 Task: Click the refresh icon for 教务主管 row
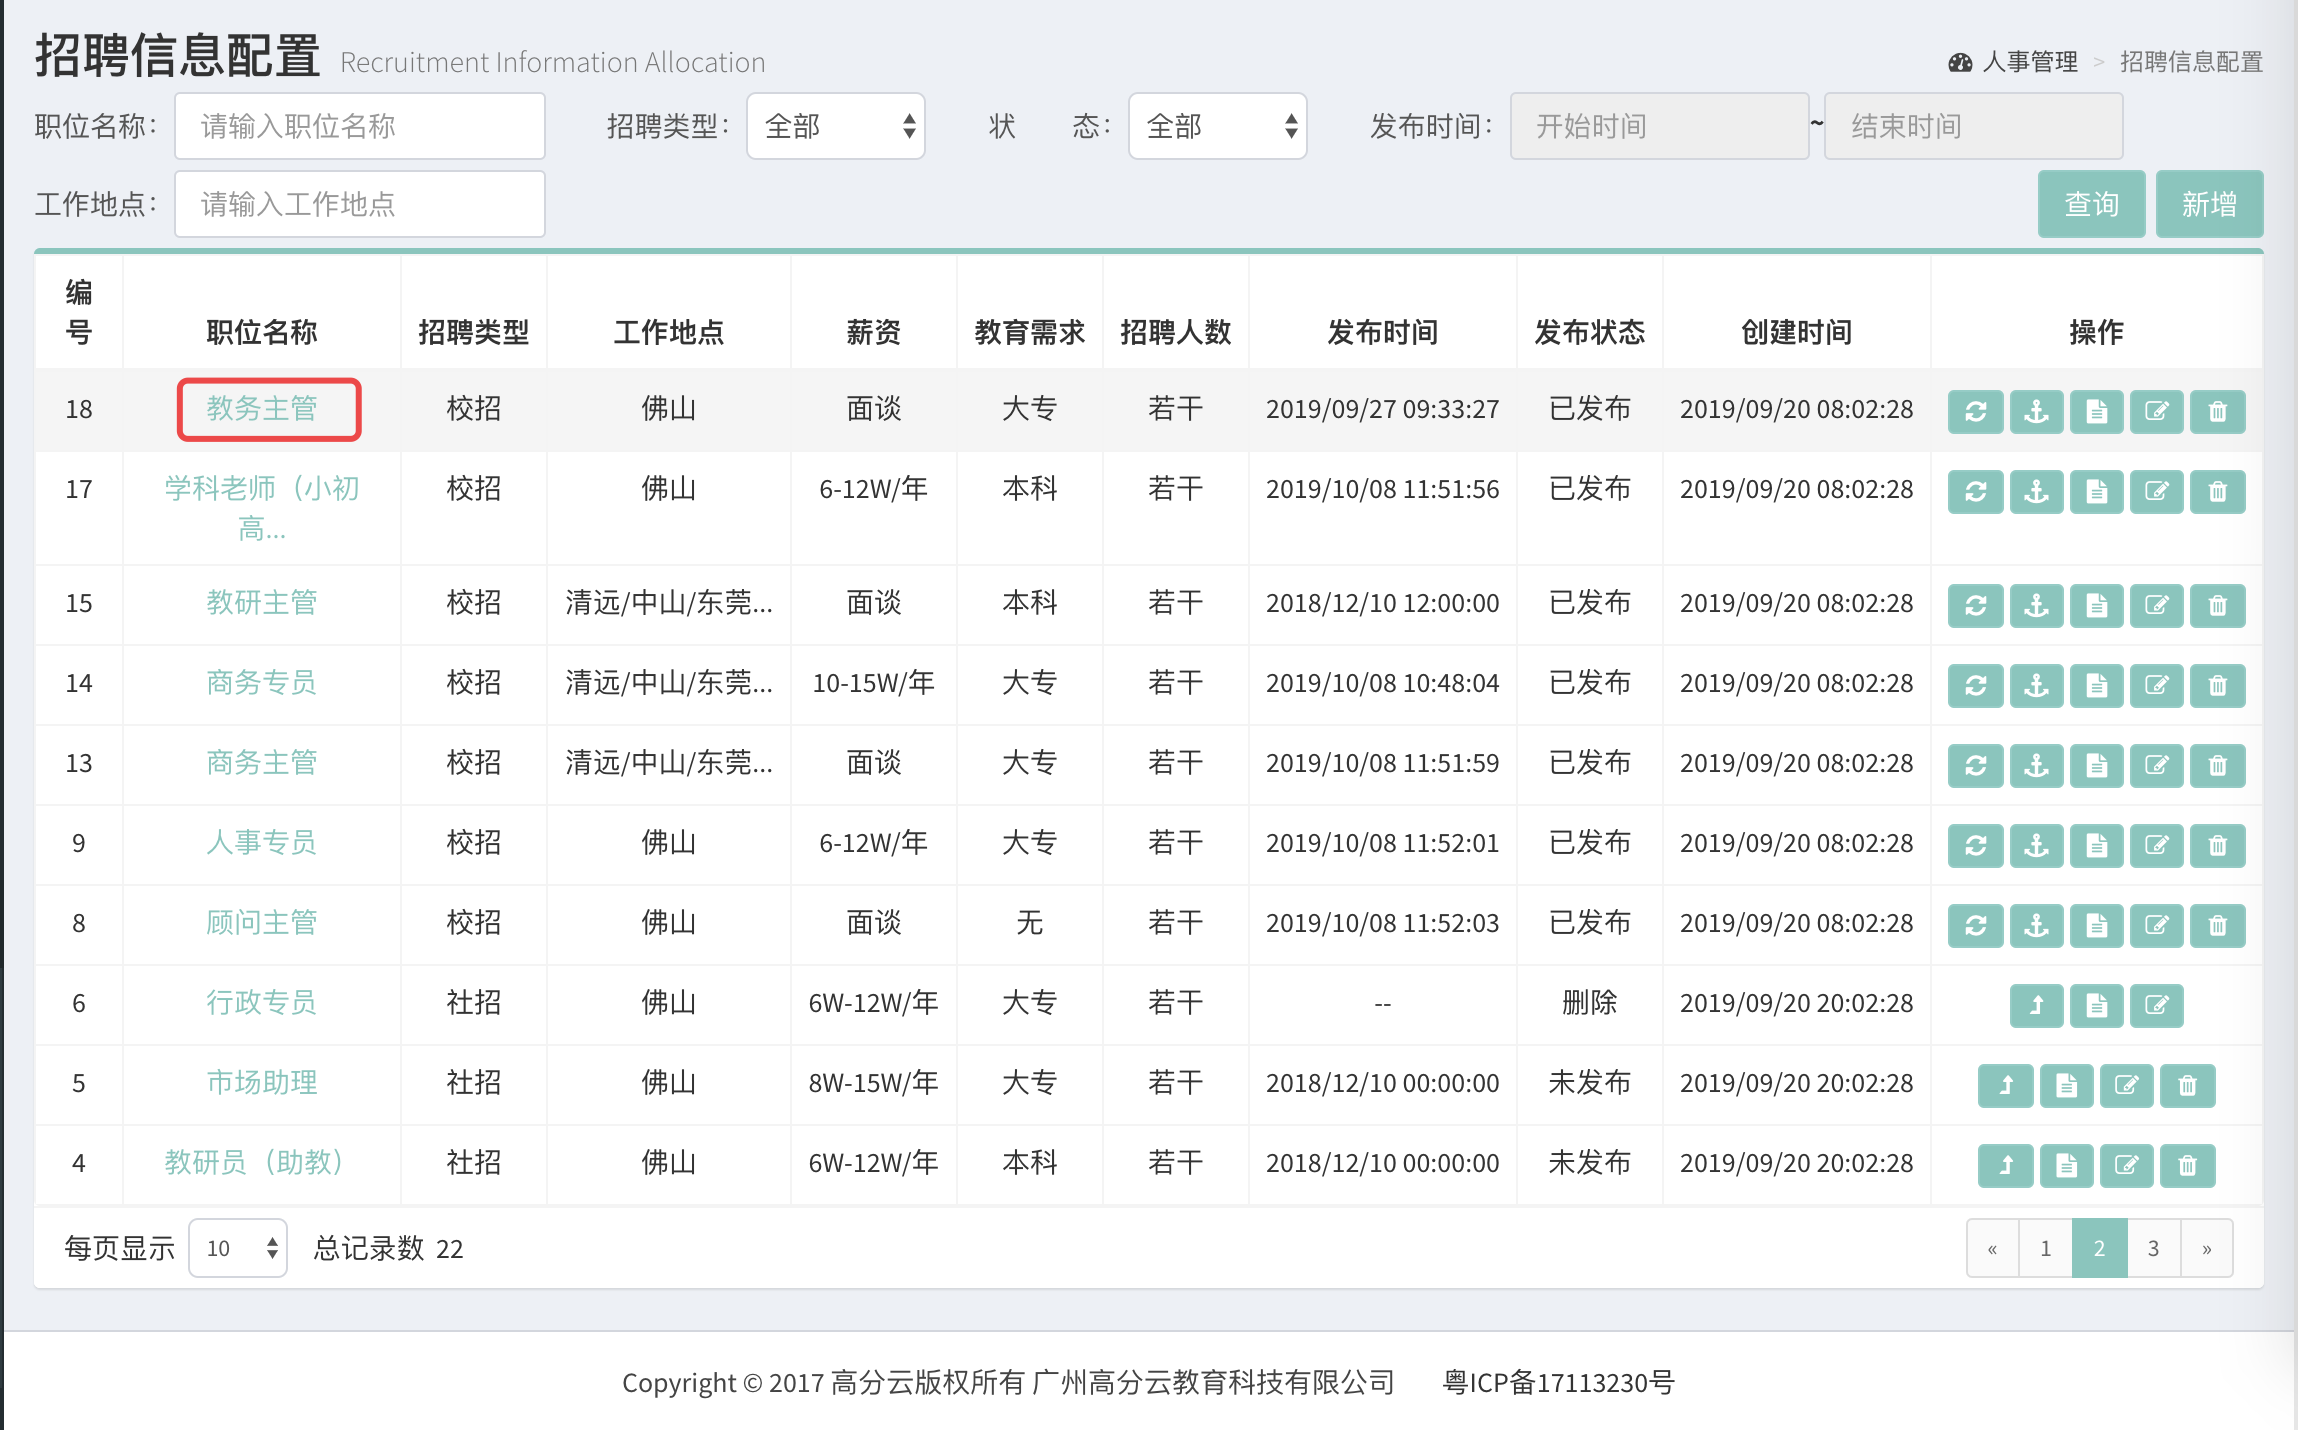coord(1975,412)
